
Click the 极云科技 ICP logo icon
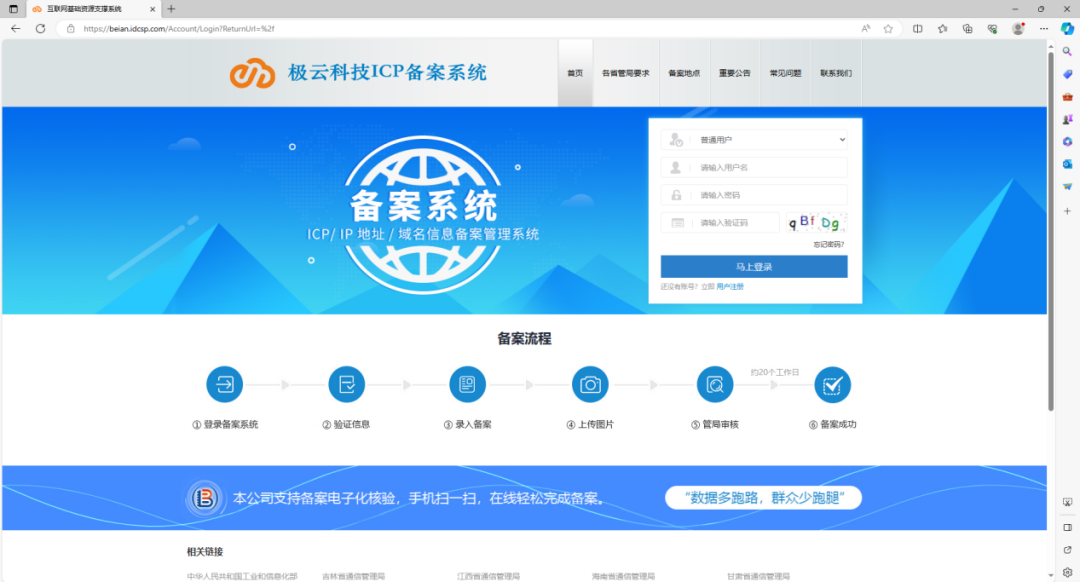coord(253,71)
